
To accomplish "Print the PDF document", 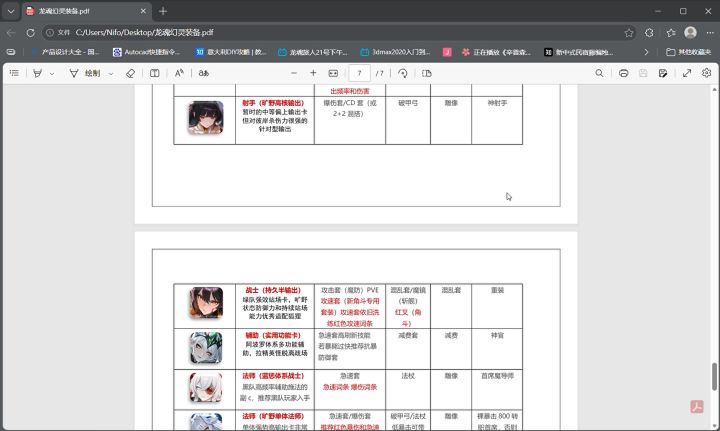I will (623, 73).
